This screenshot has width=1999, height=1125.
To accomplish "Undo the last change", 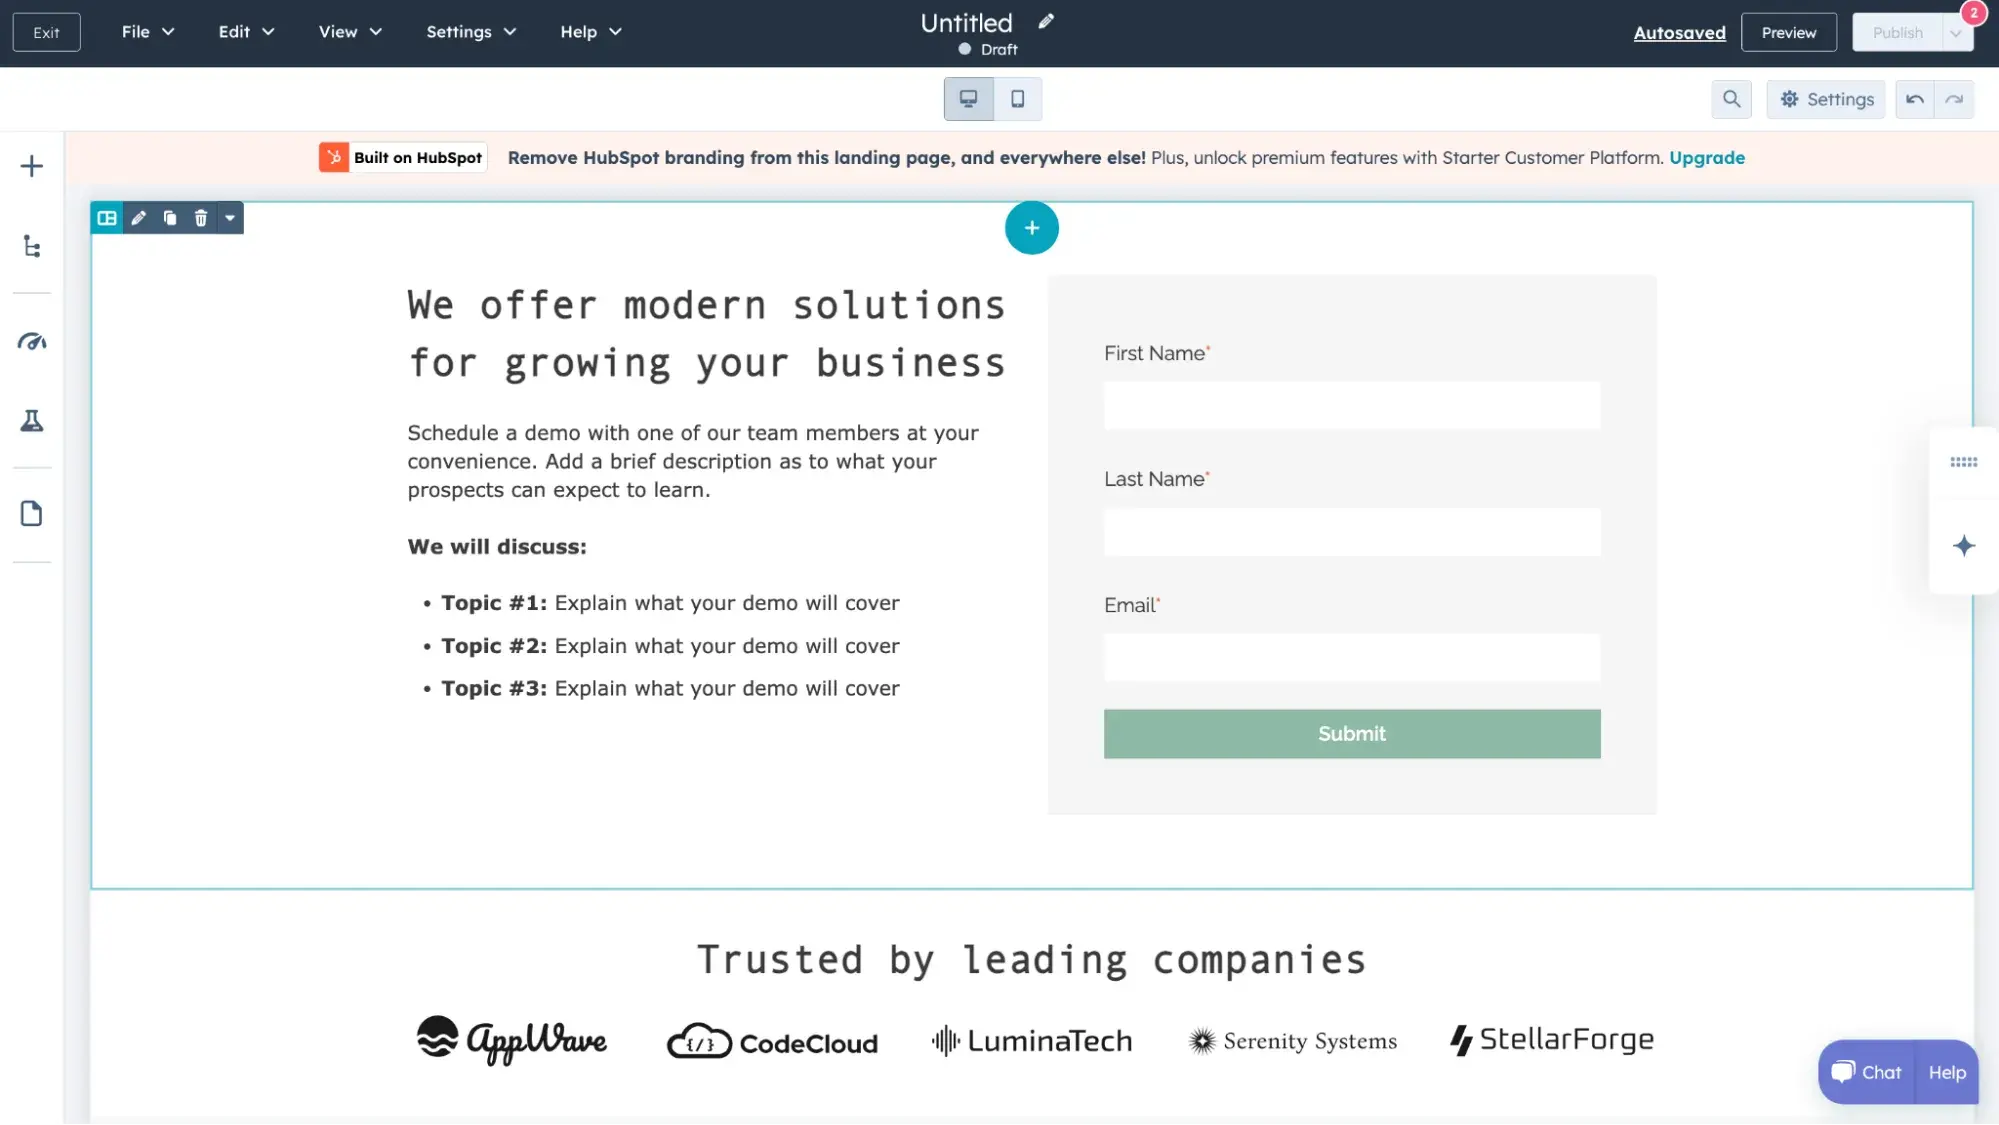I will [1913, 99].
